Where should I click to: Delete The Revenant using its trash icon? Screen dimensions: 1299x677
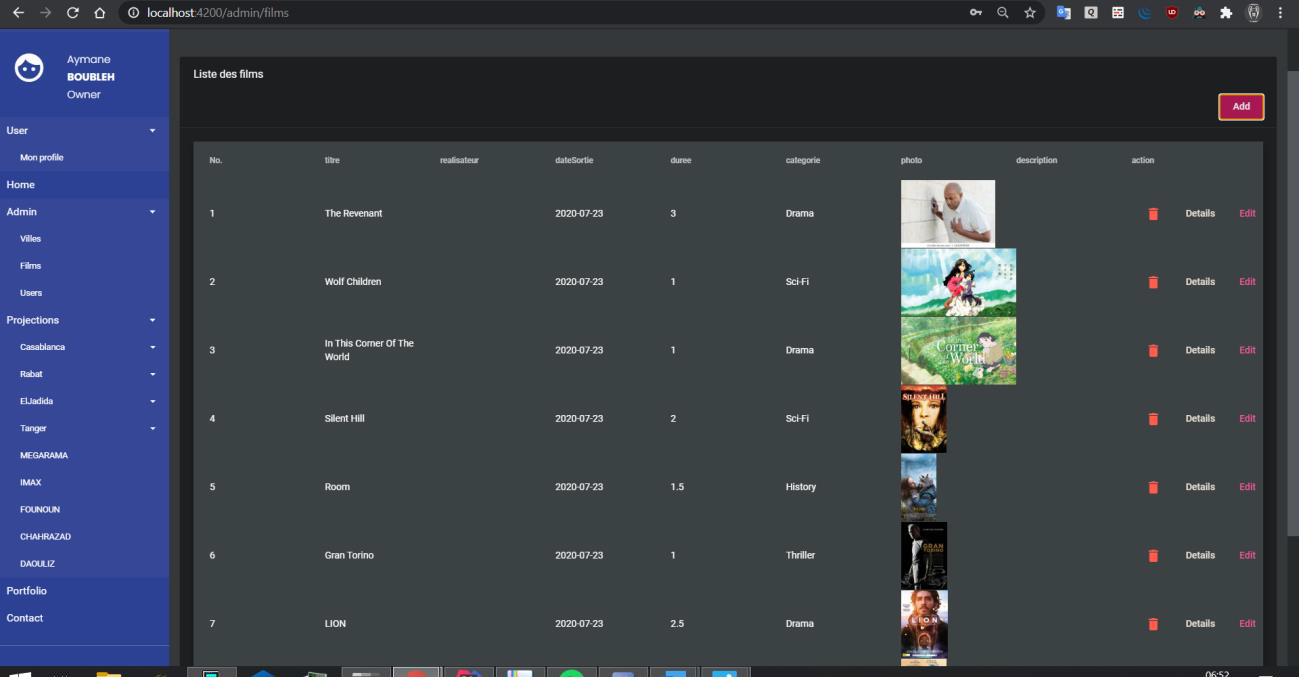point(1153,213)
